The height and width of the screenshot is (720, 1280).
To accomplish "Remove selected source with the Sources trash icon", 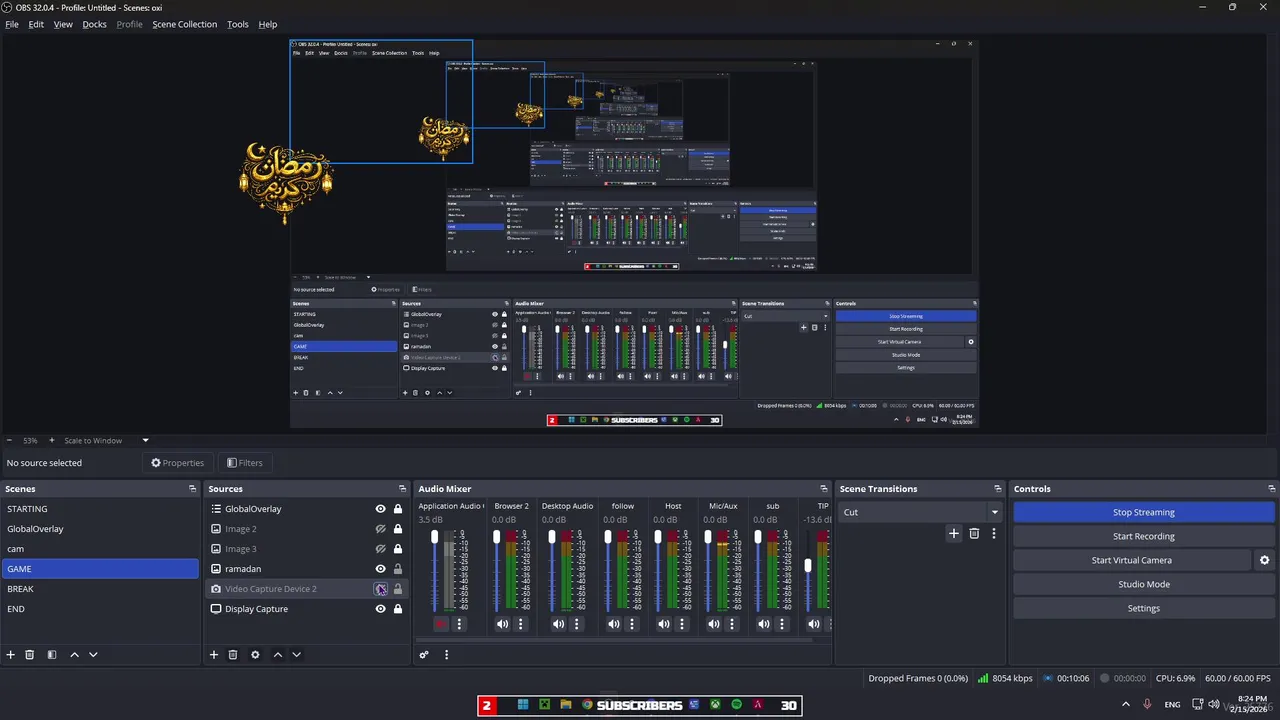I will (x=233, y=655).
